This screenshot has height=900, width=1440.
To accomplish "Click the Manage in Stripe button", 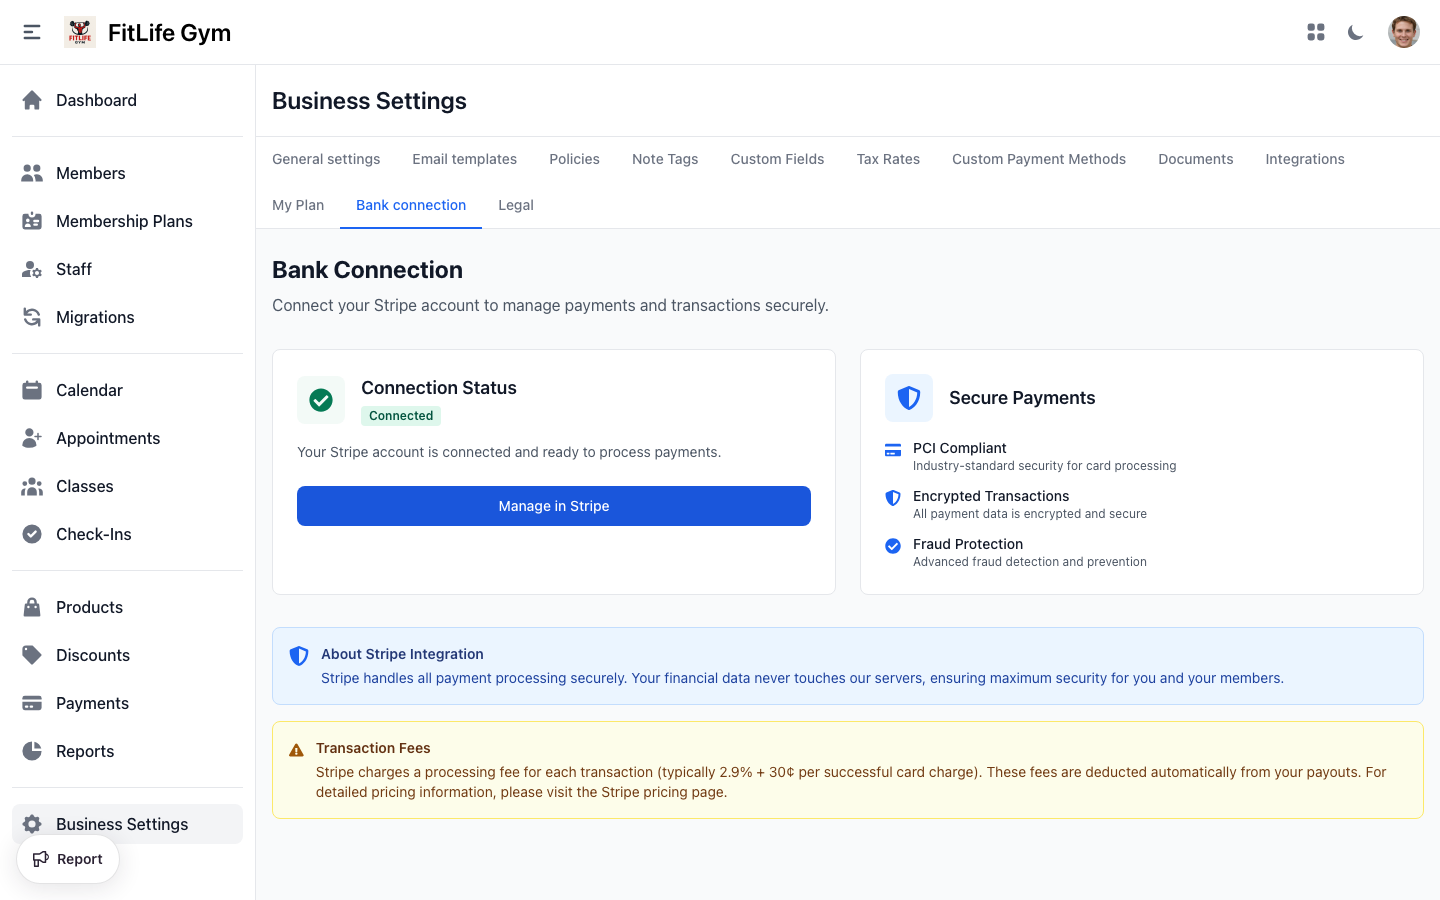I will [554, 506].
